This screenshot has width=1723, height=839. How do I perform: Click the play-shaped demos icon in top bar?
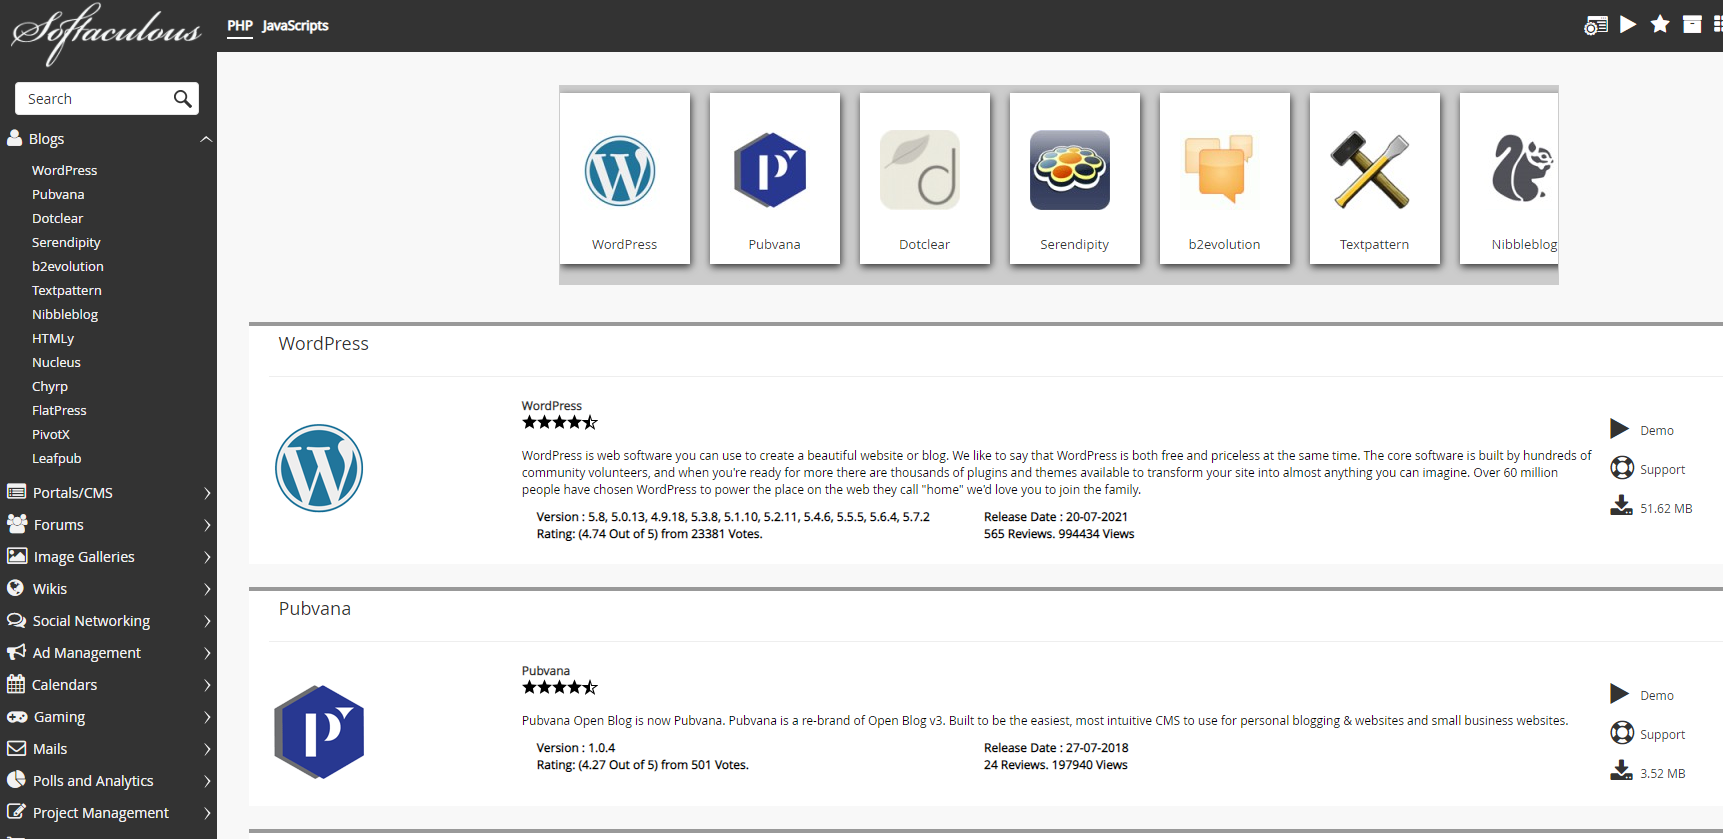(x=1628, y=24)
